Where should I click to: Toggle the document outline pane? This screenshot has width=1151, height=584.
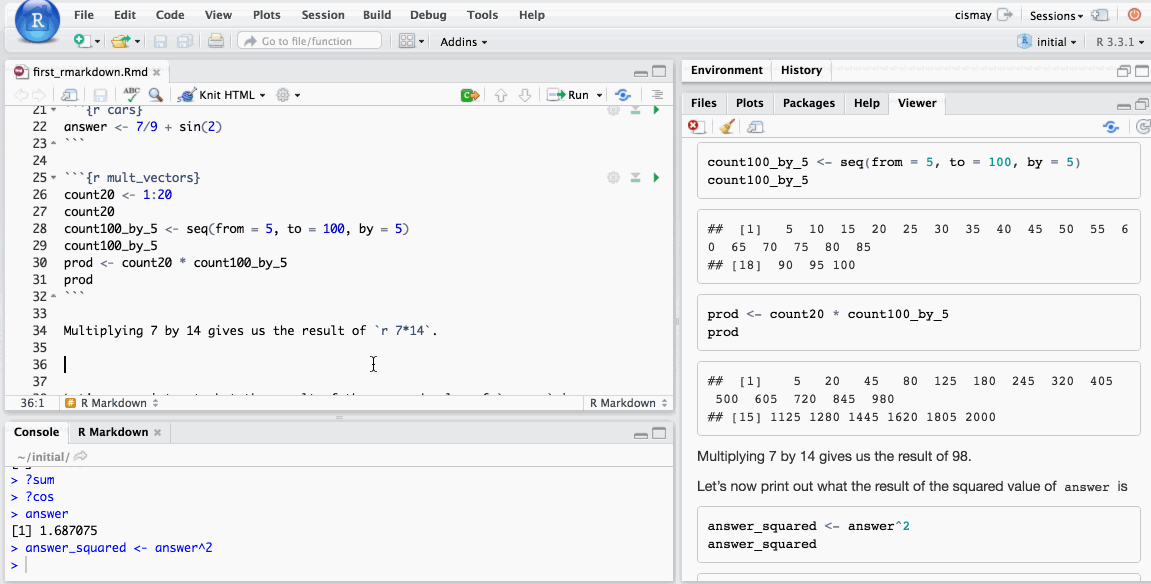[x=657, y=95]
